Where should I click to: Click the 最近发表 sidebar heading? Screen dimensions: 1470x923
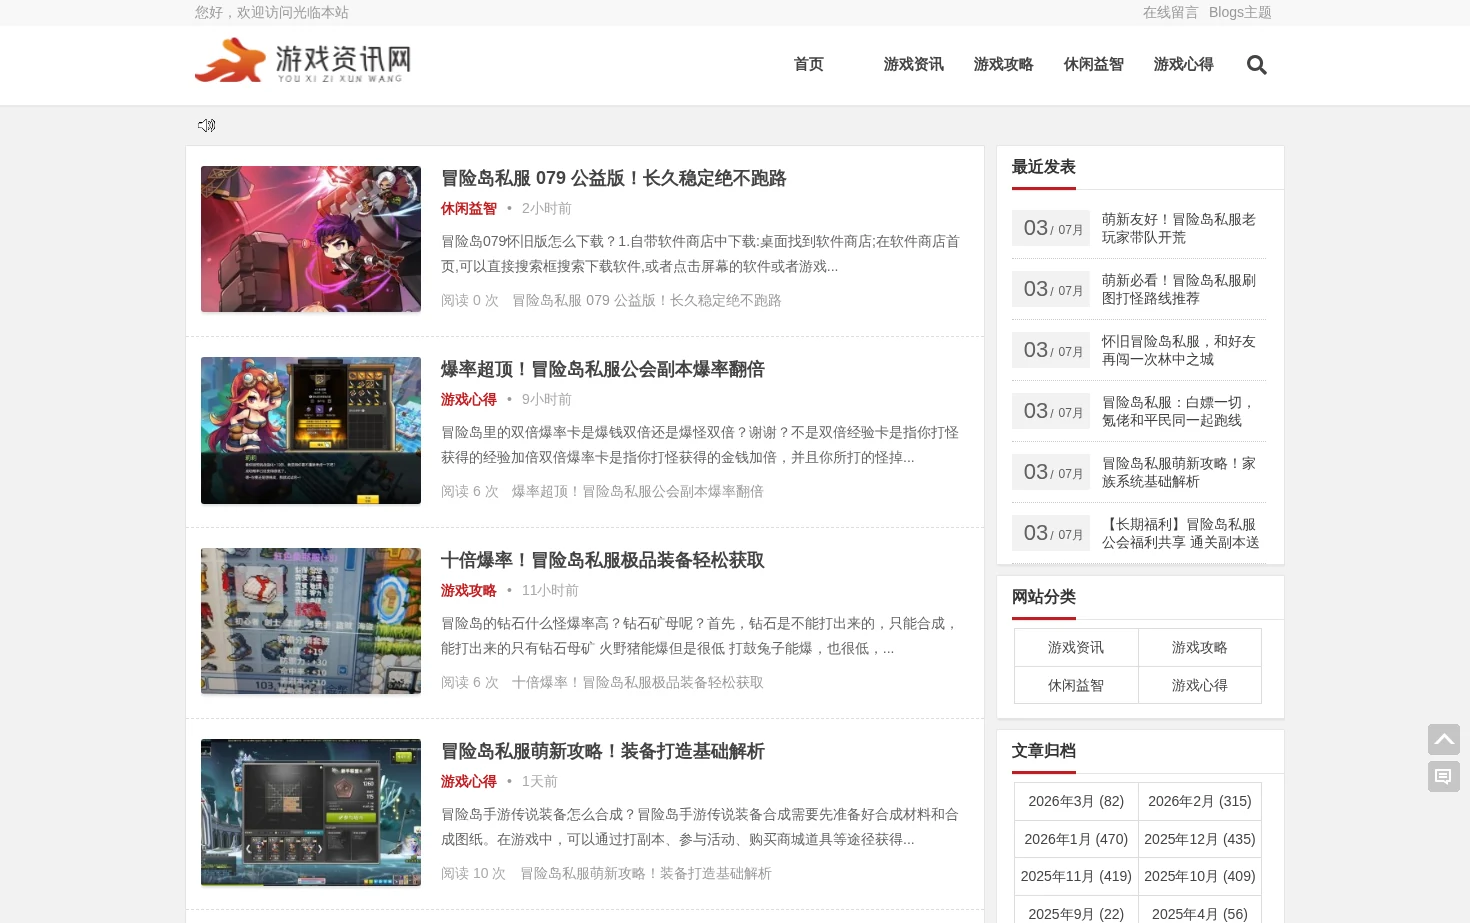coord(1044,167)
